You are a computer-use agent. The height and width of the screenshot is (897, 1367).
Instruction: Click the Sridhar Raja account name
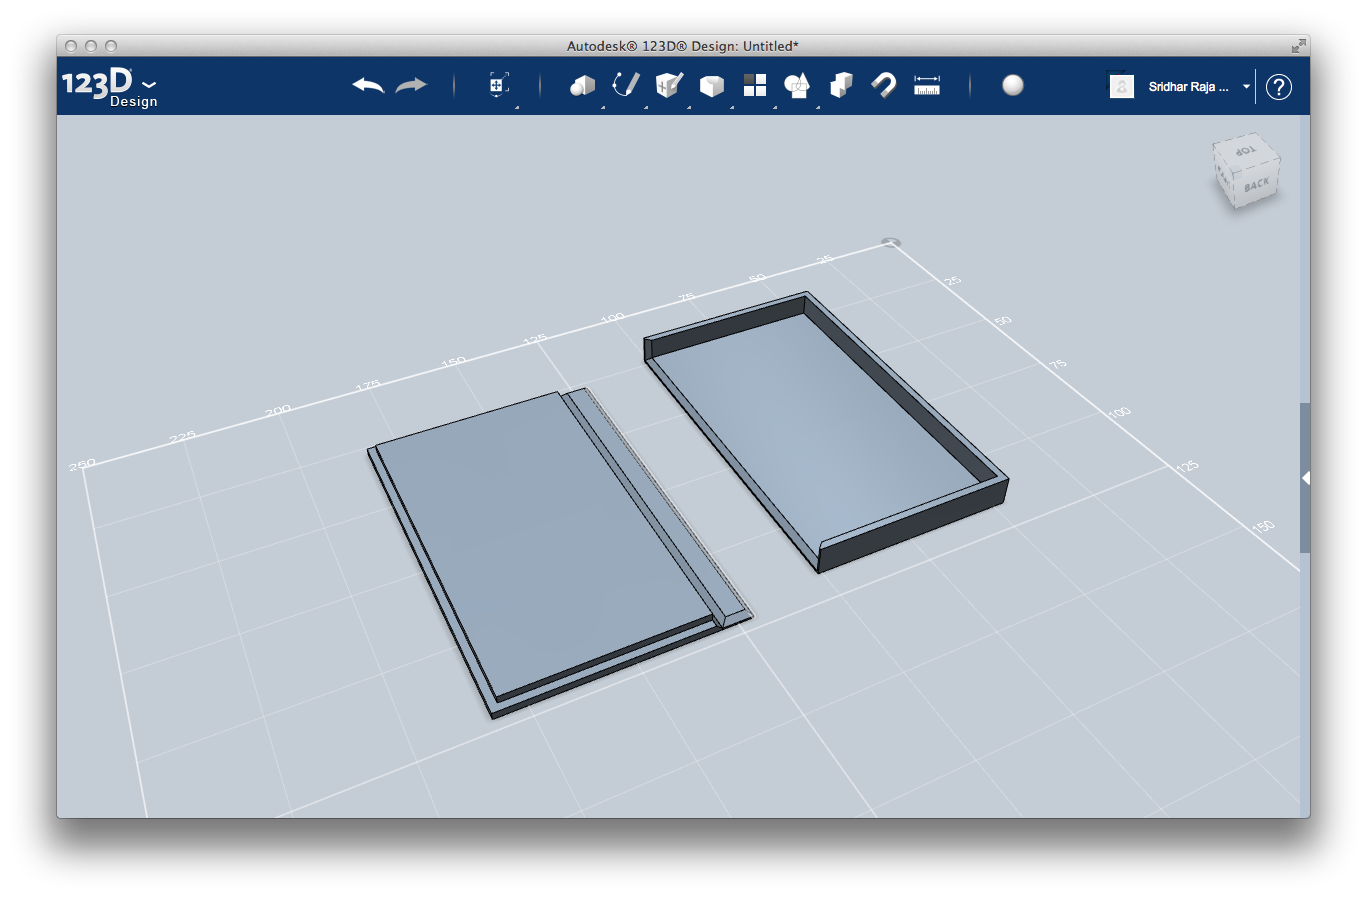click(1188, 87)
